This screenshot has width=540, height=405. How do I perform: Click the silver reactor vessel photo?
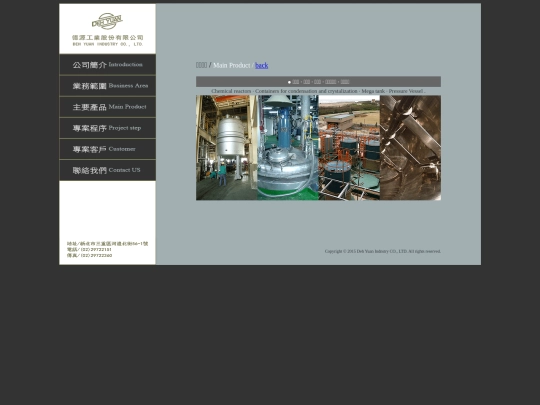(x=227, y=148)
